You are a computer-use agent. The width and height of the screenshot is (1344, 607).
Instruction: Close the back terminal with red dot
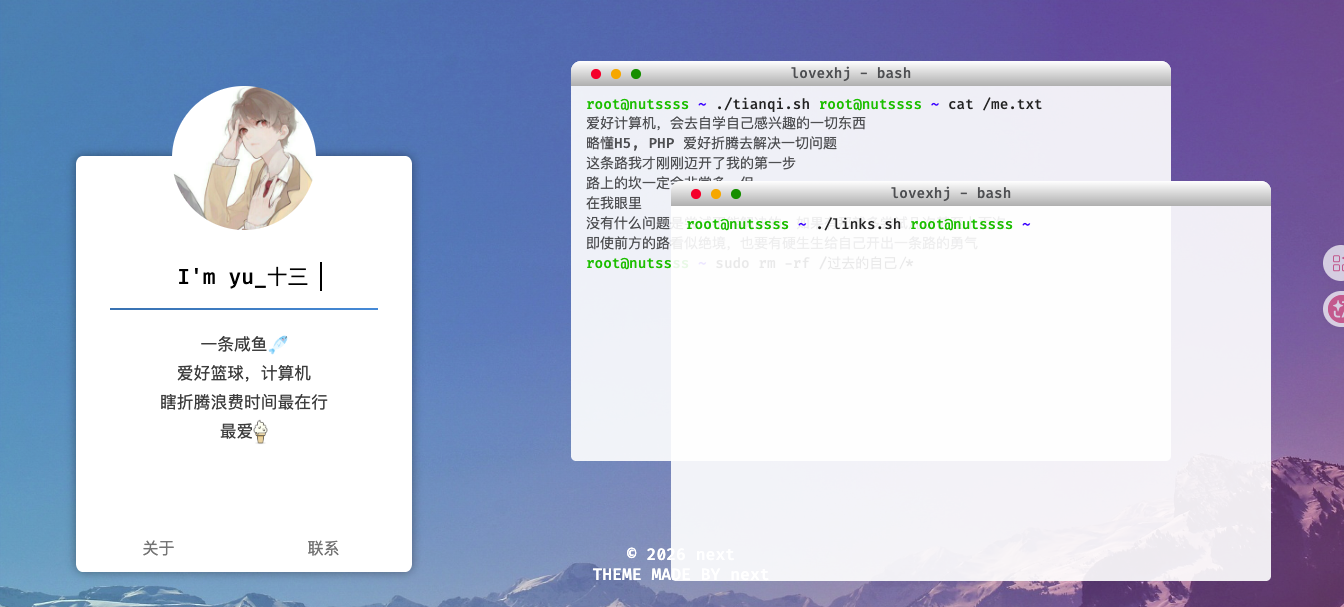click(596, 74)
